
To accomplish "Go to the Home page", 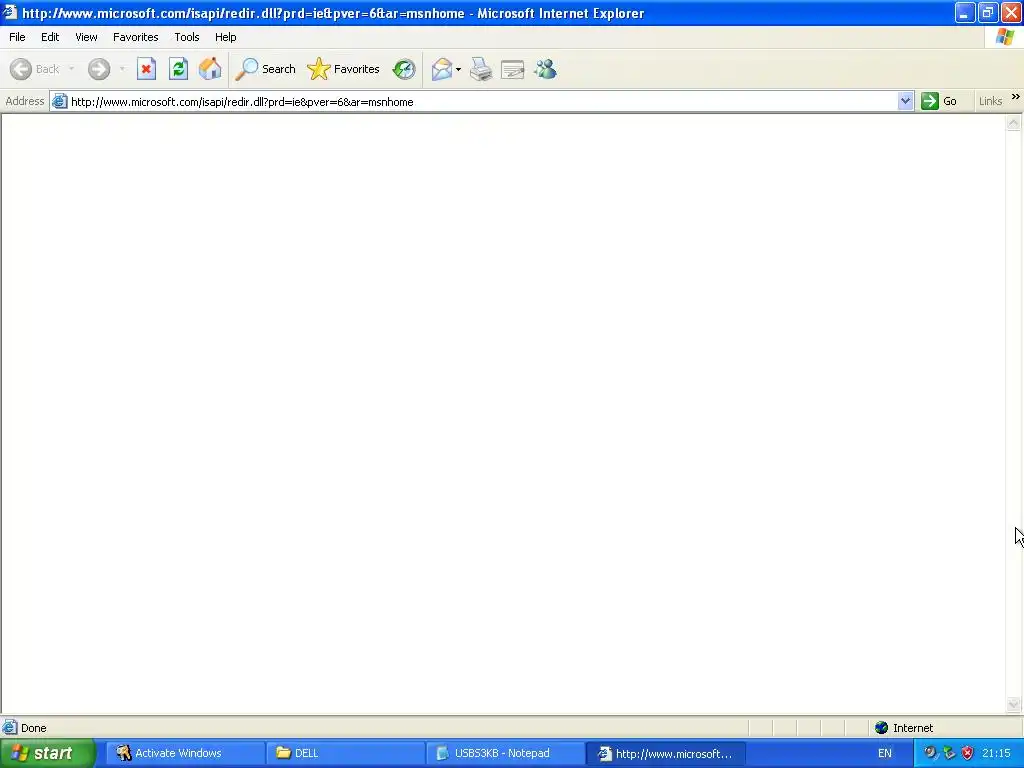I will (x=210, y=69).
